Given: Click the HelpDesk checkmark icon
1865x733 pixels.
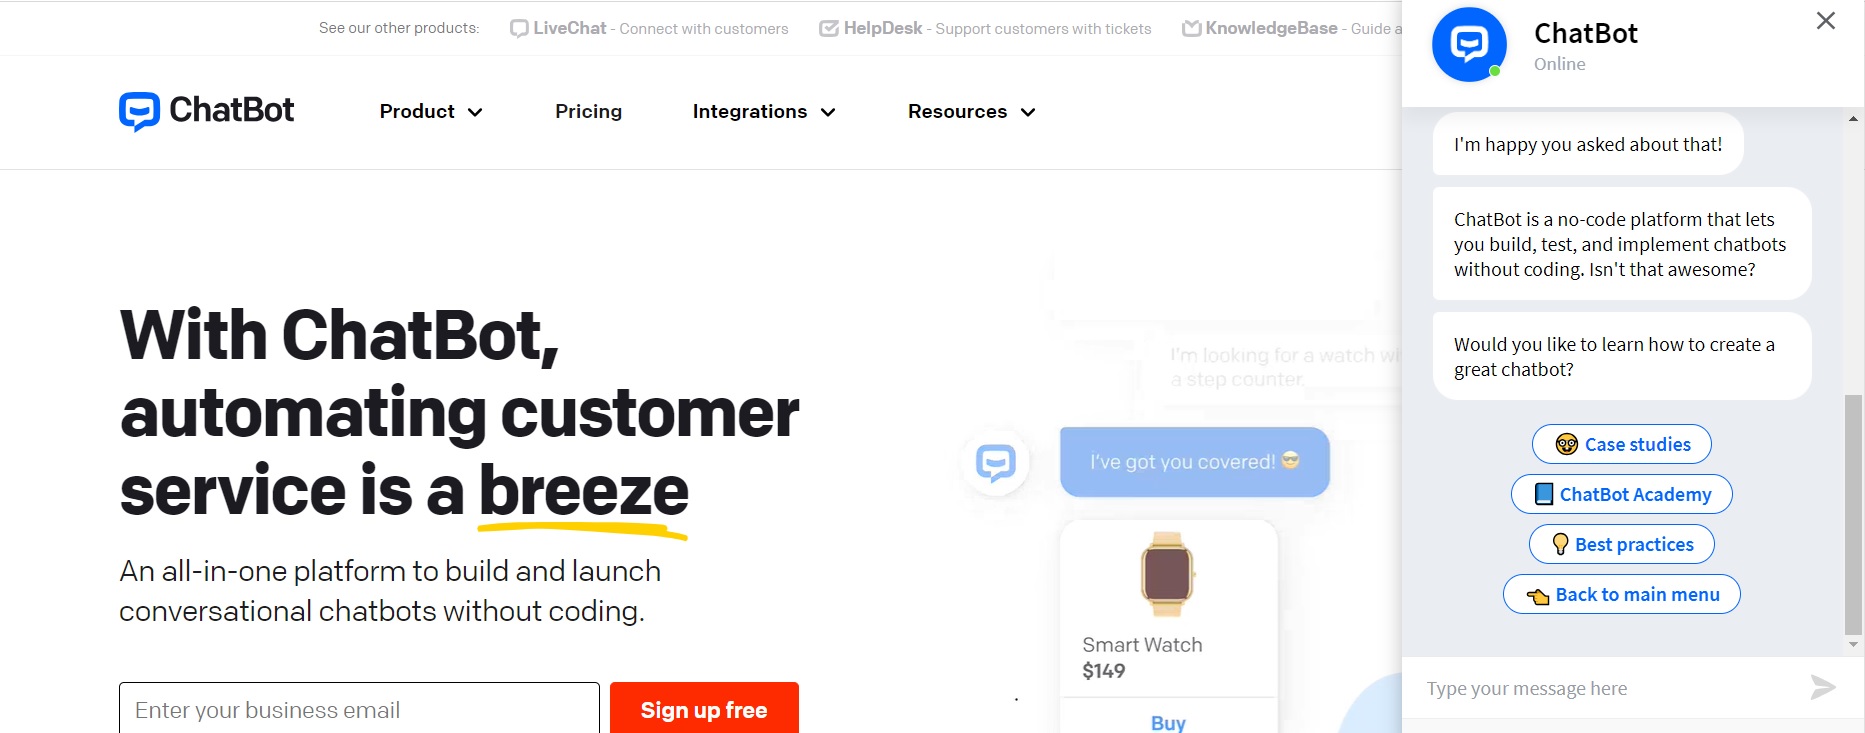Looking at the screenshot, I should [828, 28].
